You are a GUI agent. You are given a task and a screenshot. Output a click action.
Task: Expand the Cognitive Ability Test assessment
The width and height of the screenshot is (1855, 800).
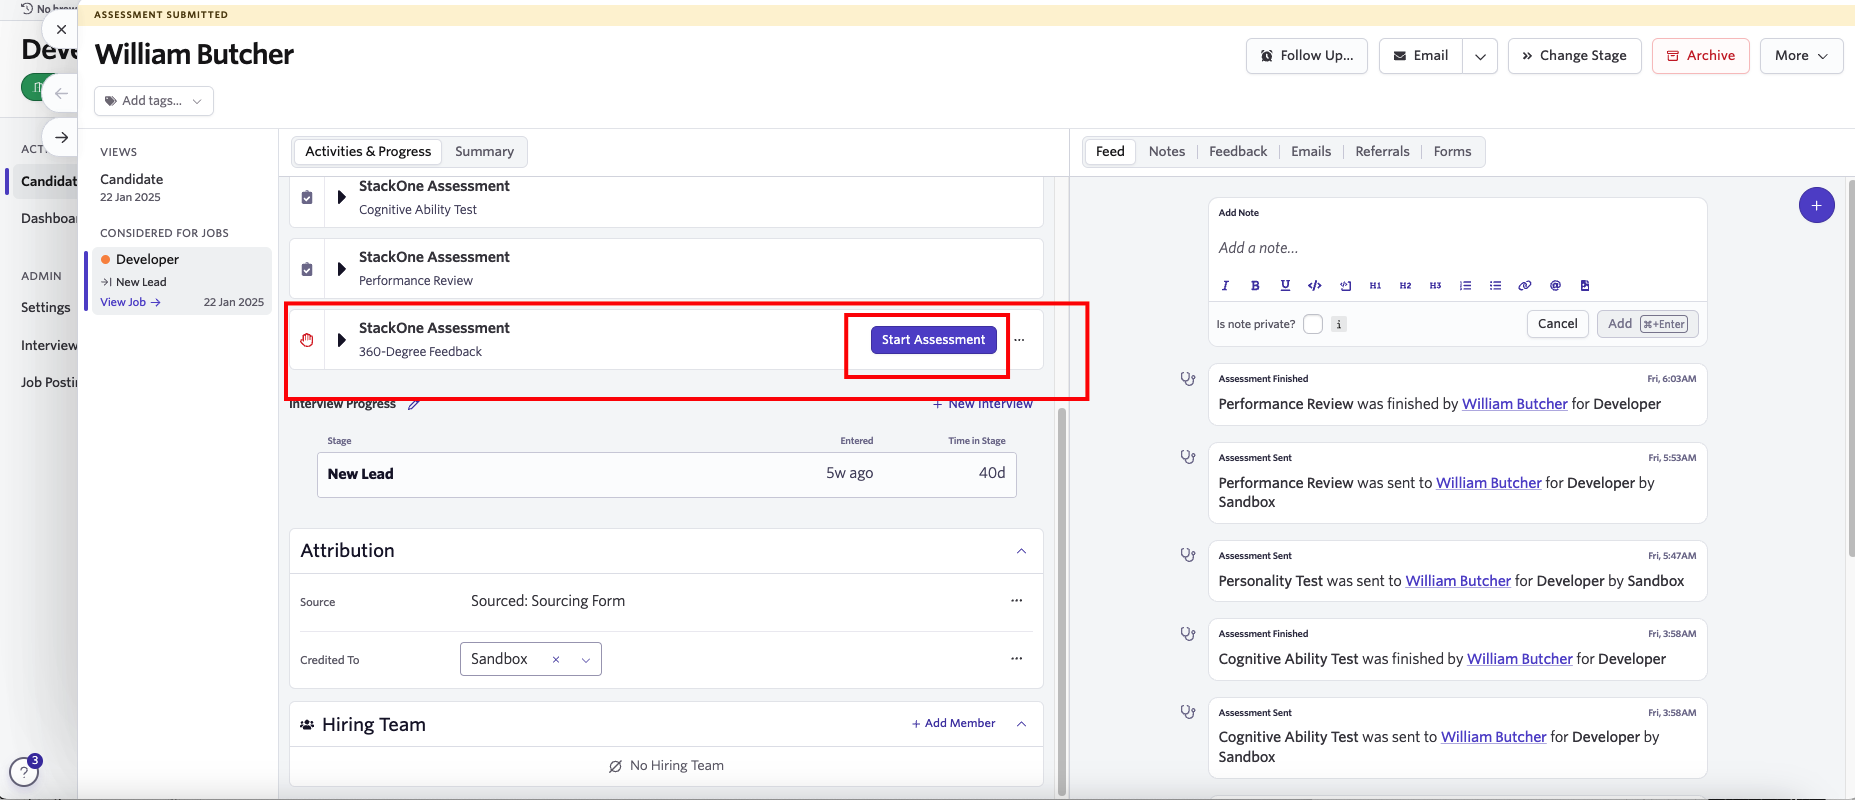pos(341,198)
